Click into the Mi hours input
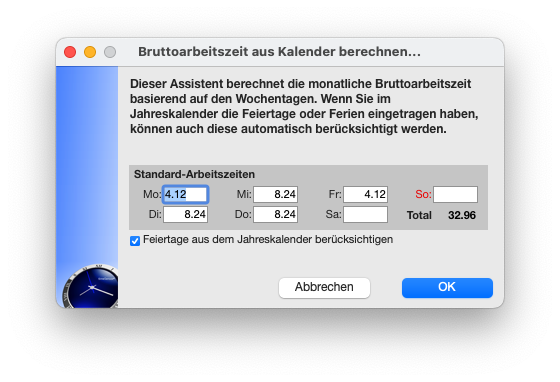 point(275,195)
